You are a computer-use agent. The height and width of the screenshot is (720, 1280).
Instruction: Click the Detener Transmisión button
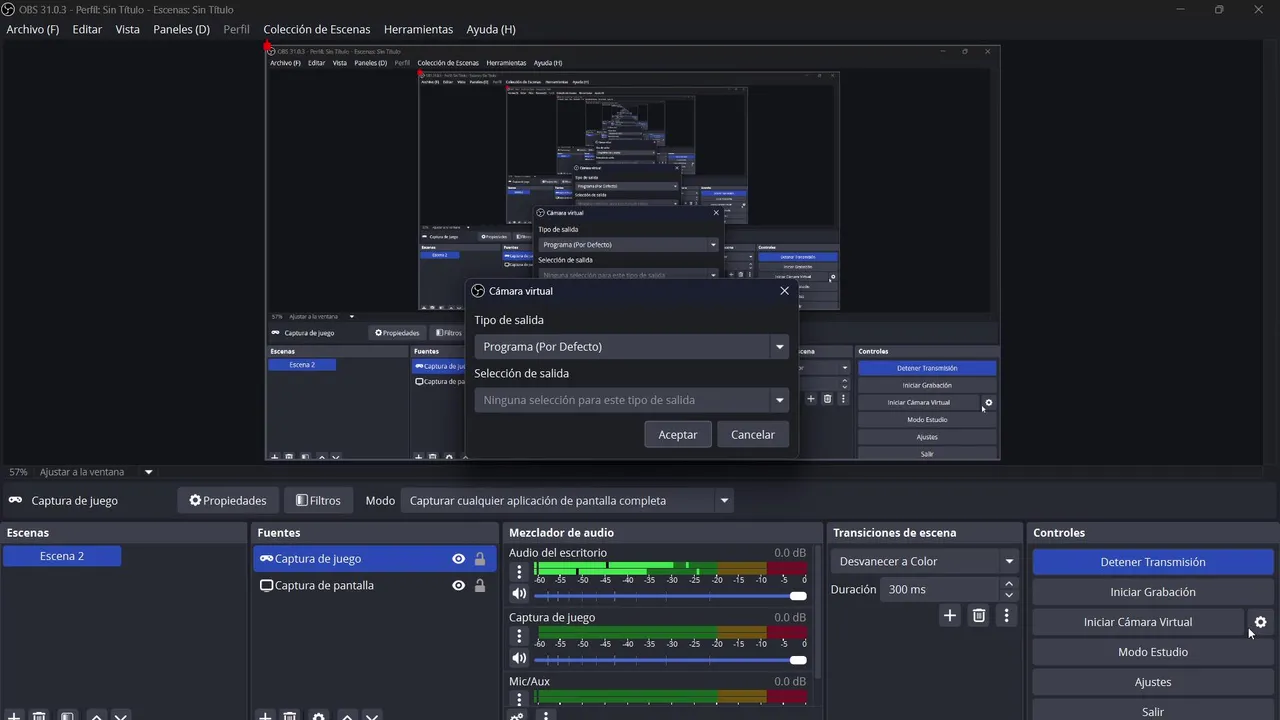pyautogui.click(x=1153, y=562)
